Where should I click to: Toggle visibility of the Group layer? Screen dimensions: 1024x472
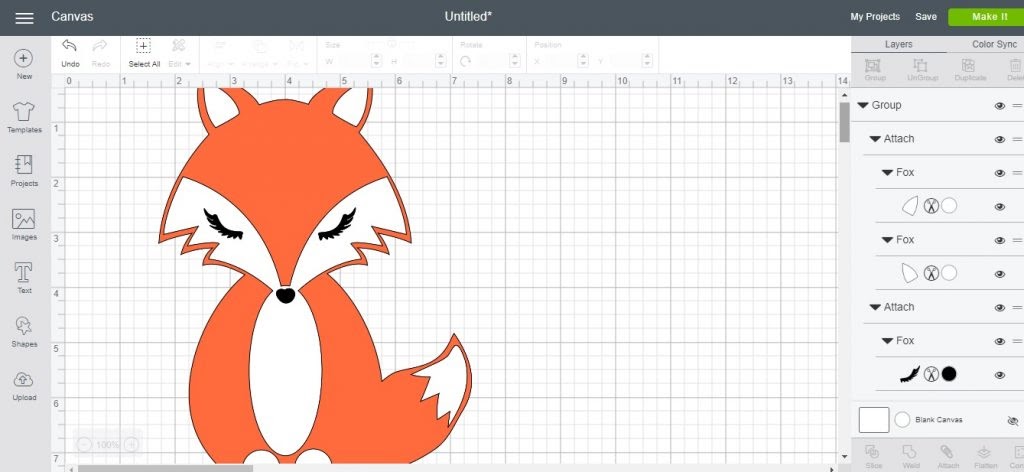click(x=999, y=106)
